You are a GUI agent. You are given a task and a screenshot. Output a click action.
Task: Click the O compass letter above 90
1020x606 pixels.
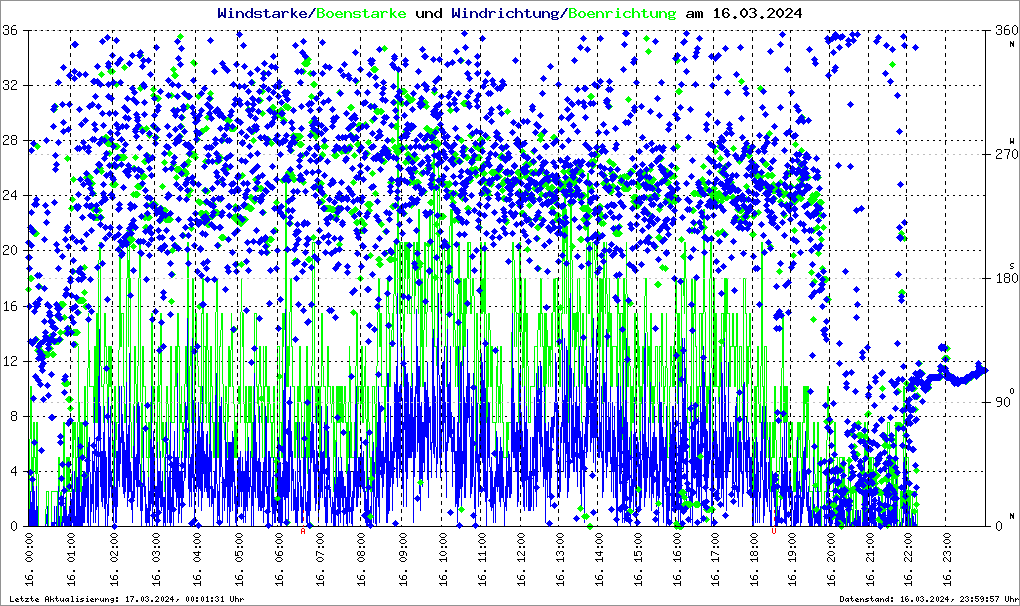[x=1012, y=389]
